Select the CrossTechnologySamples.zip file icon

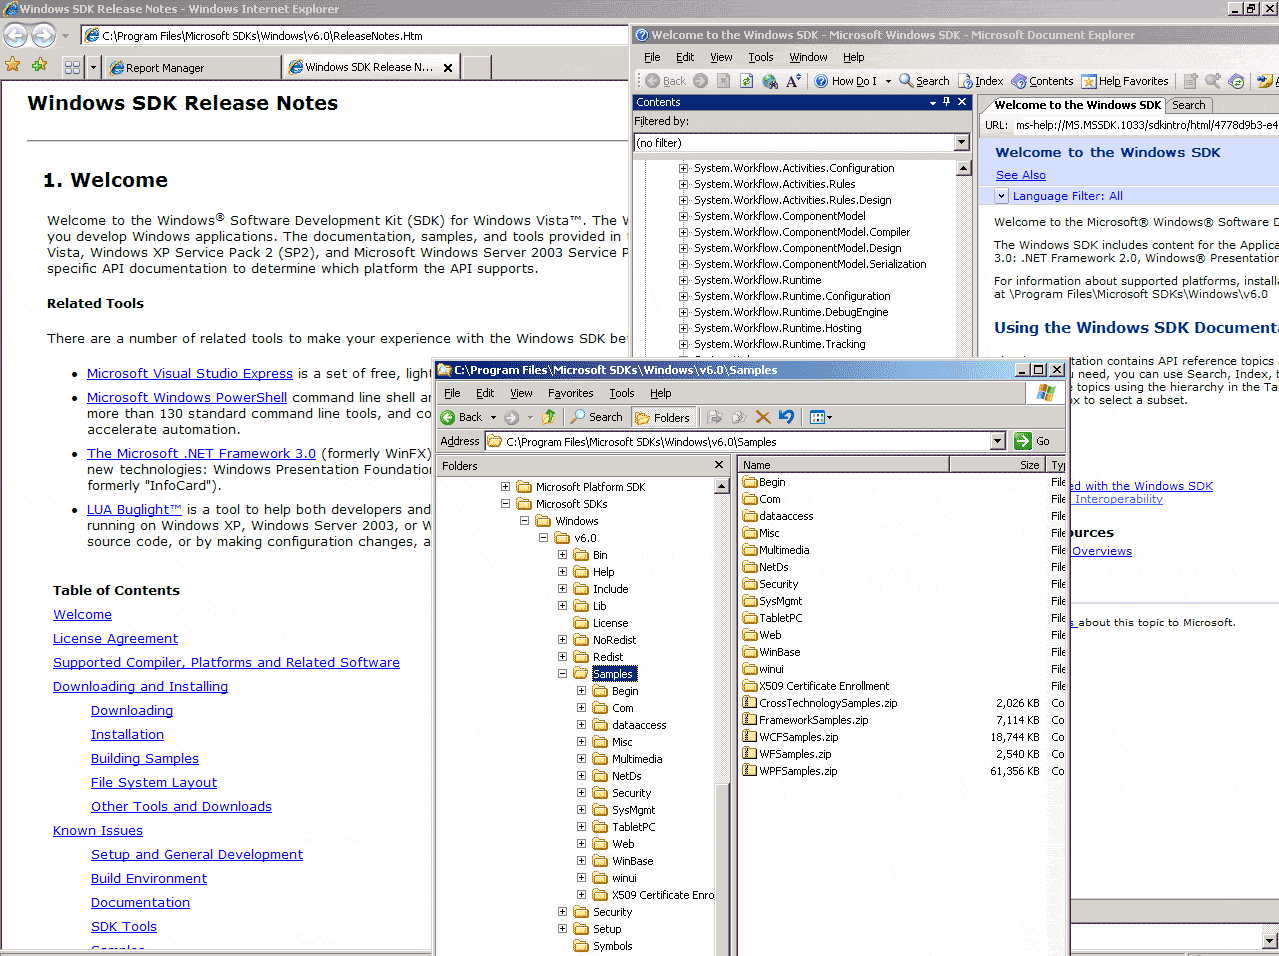click(x=749, y=703)
